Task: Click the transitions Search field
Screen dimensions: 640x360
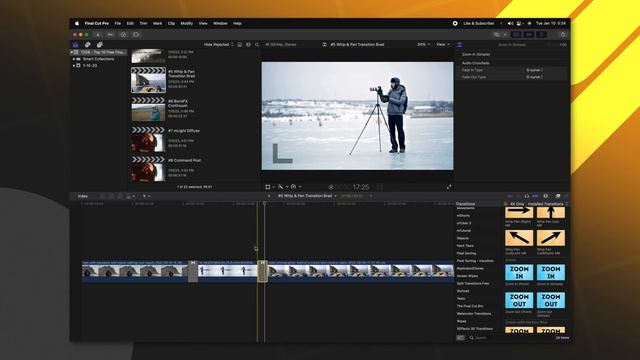Action: (x=510, y=338)
